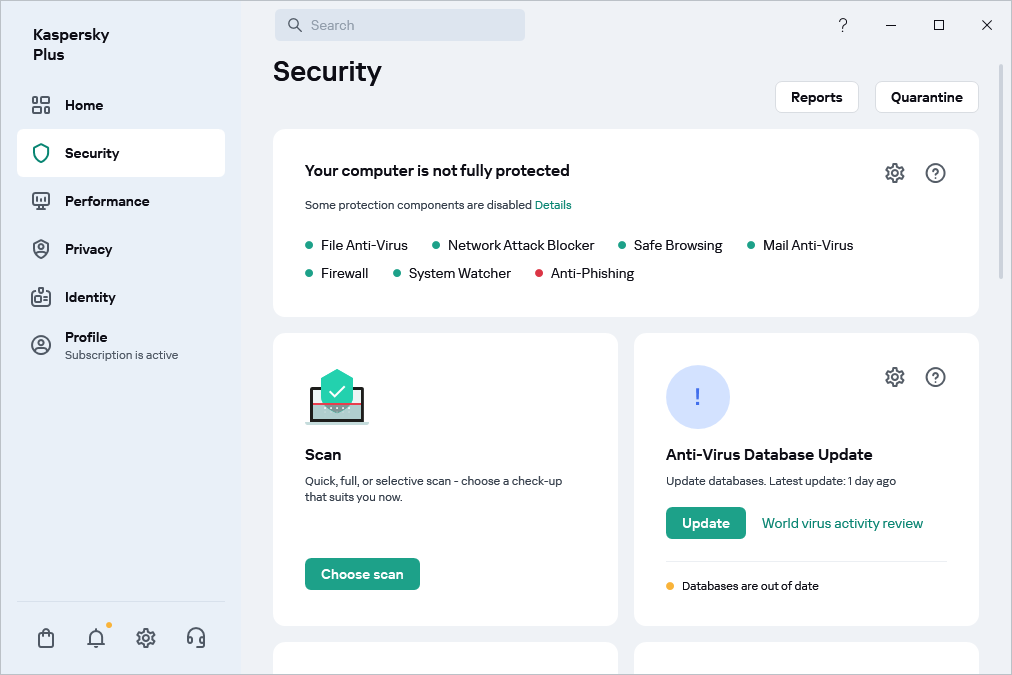Contact support via headset icon
Image resolution: width=1012 pixels, height=675 pixels.
pos(195,637)
